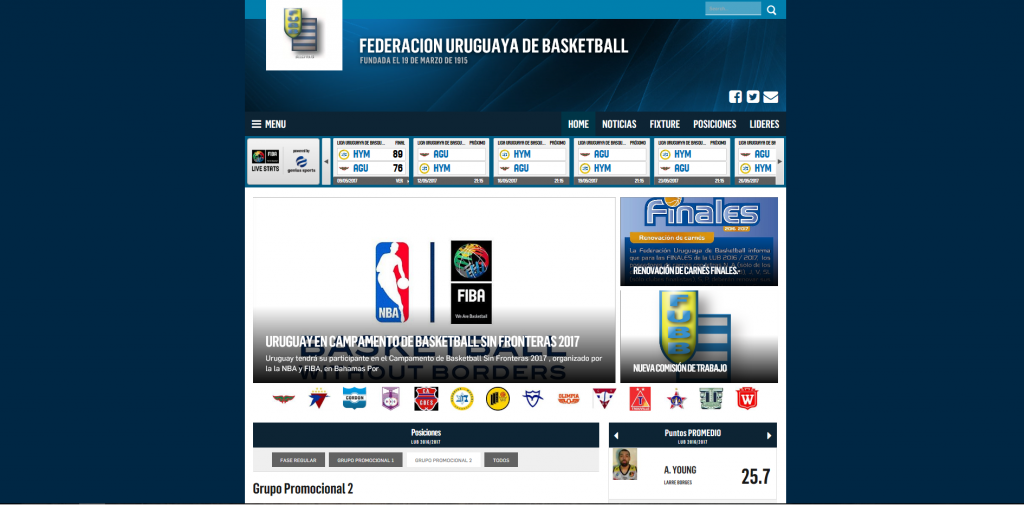This screenshot has height=506, width=1024.
Task: Open the hamburger MENU button
Action: [268, 124]
